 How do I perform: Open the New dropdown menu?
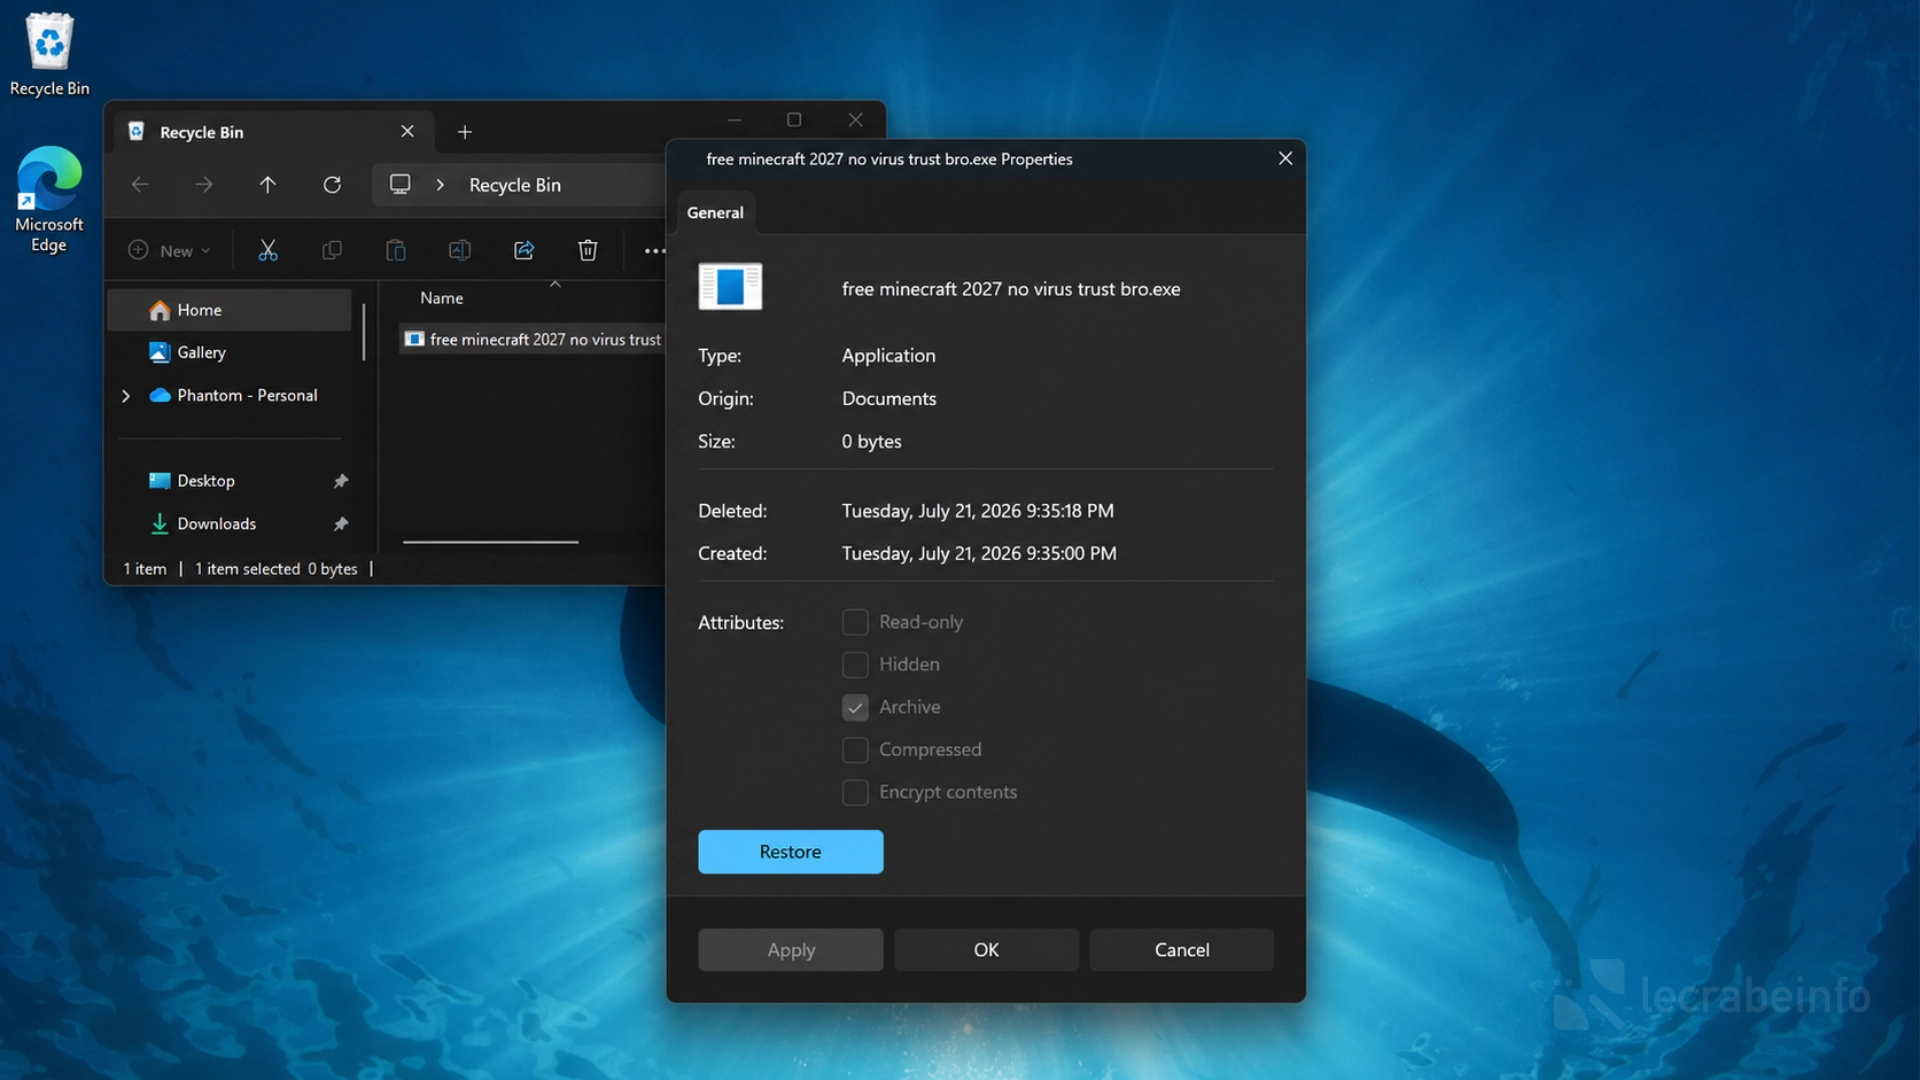pyautogui.click(x=169, y=251)
